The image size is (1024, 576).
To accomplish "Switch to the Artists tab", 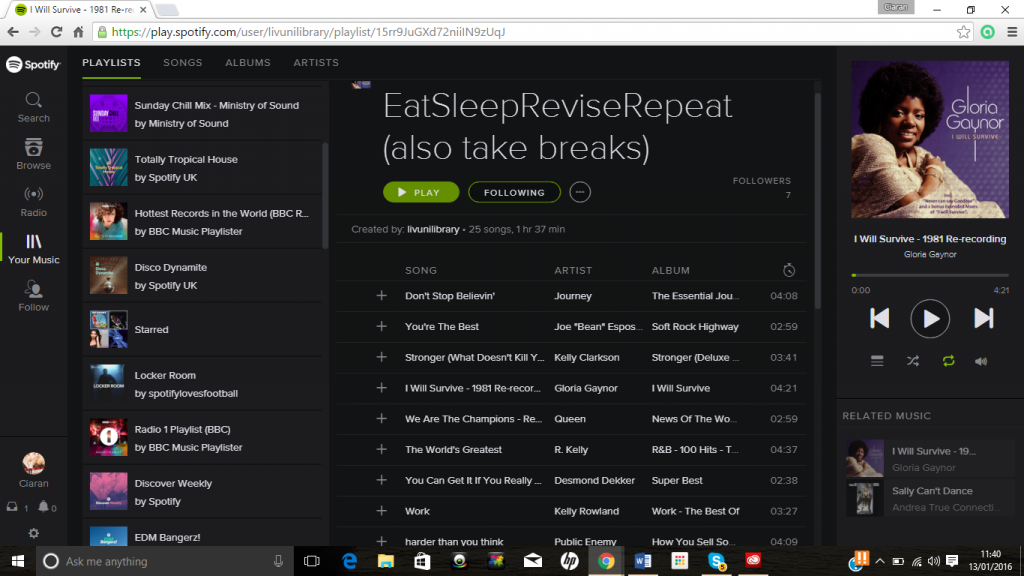I will 316,63.
